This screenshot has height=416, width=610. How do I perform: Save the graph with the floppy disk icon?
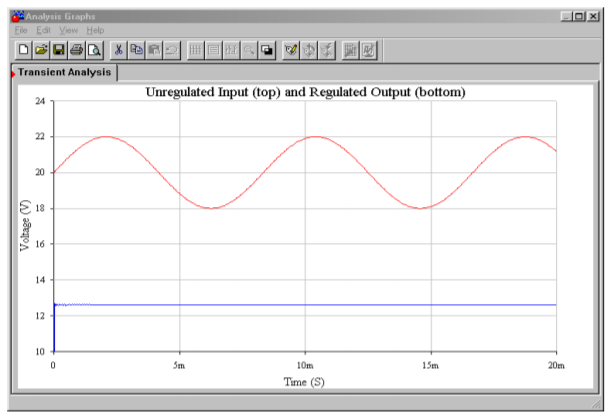[x=59, y=49]
